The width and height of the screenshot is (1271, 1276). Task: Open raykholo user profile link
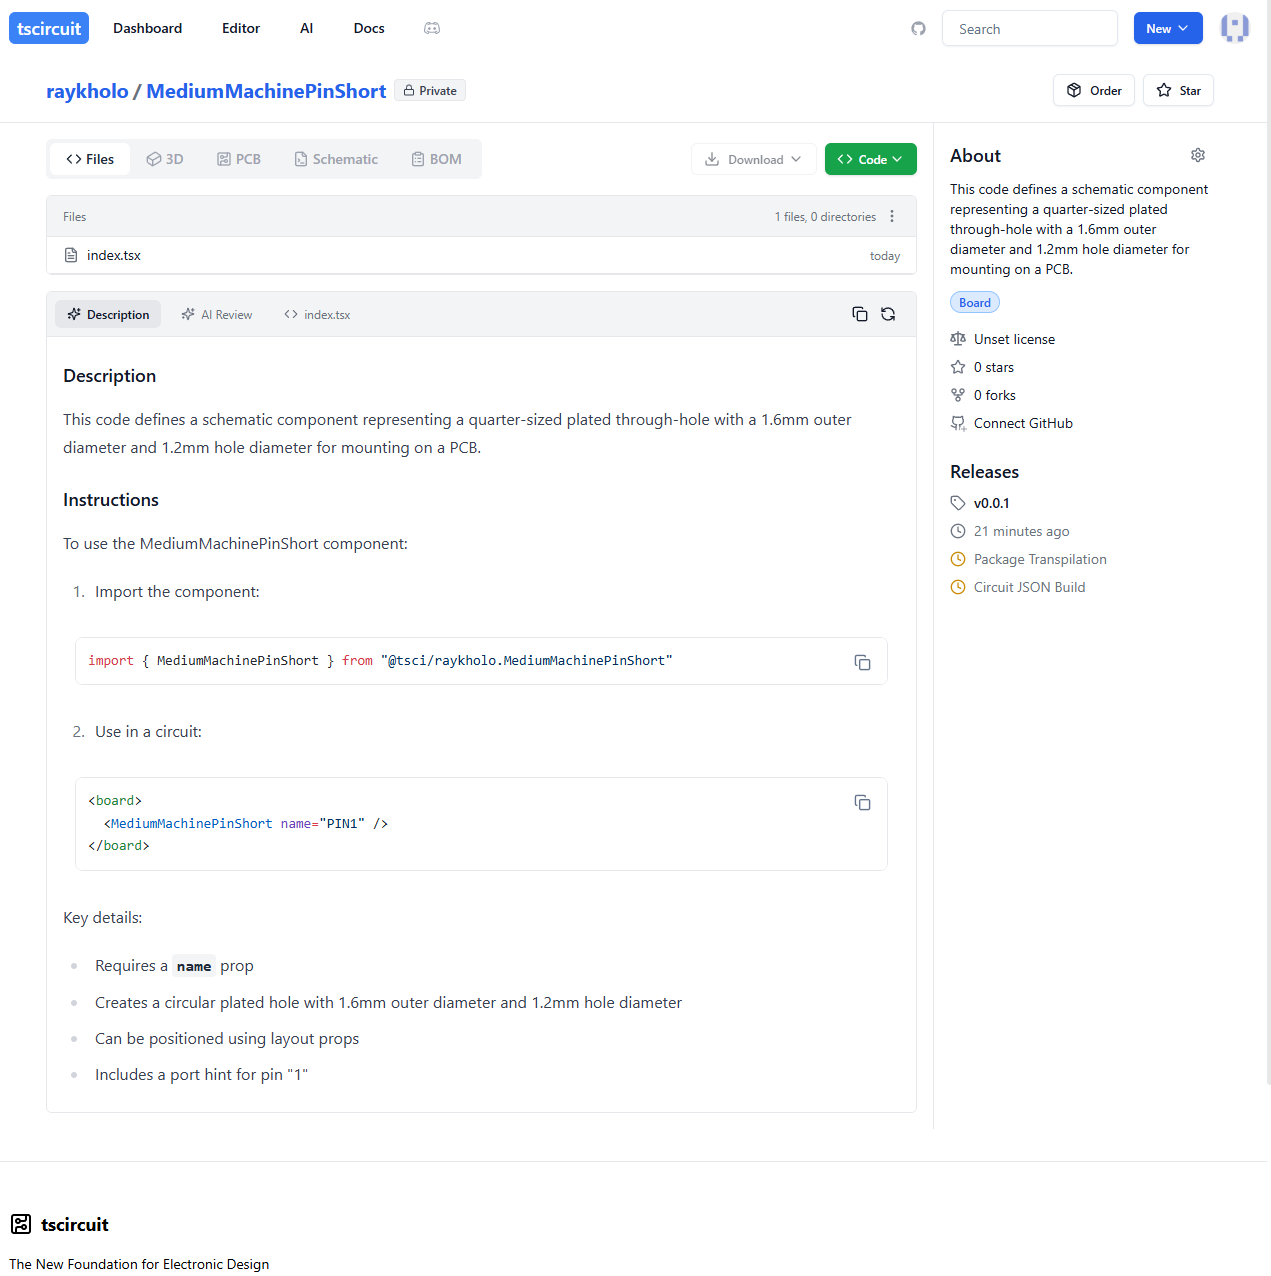[x=87, y=91]
